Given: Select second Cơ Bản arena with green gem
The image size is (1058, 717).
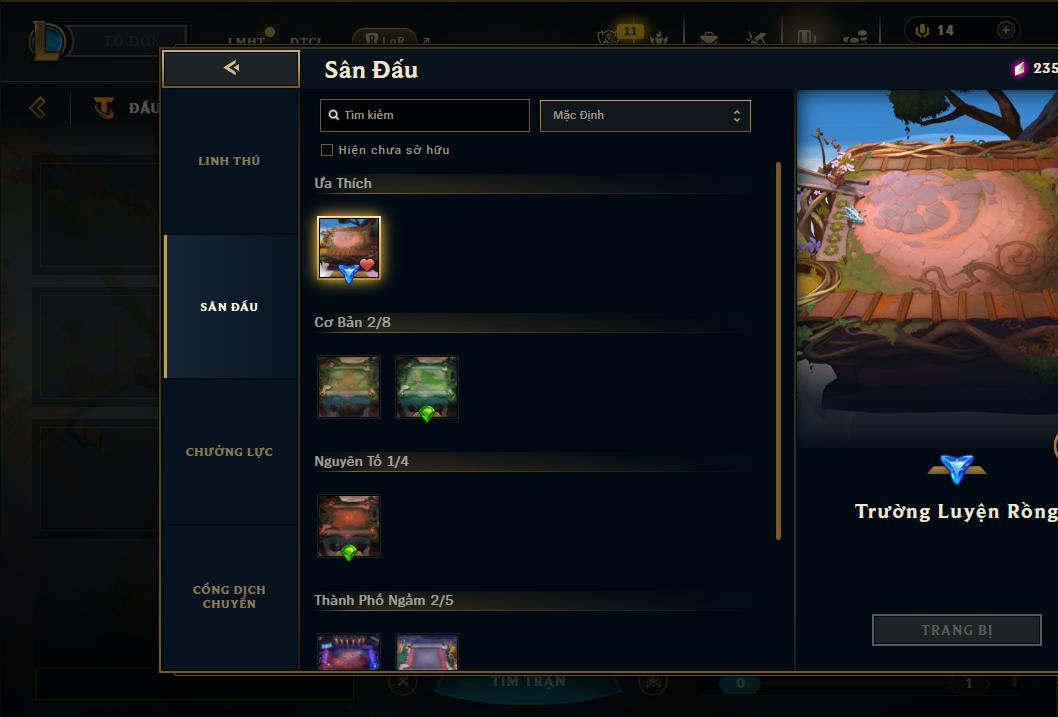Looking at the screenshot, I should pos(426,387).
